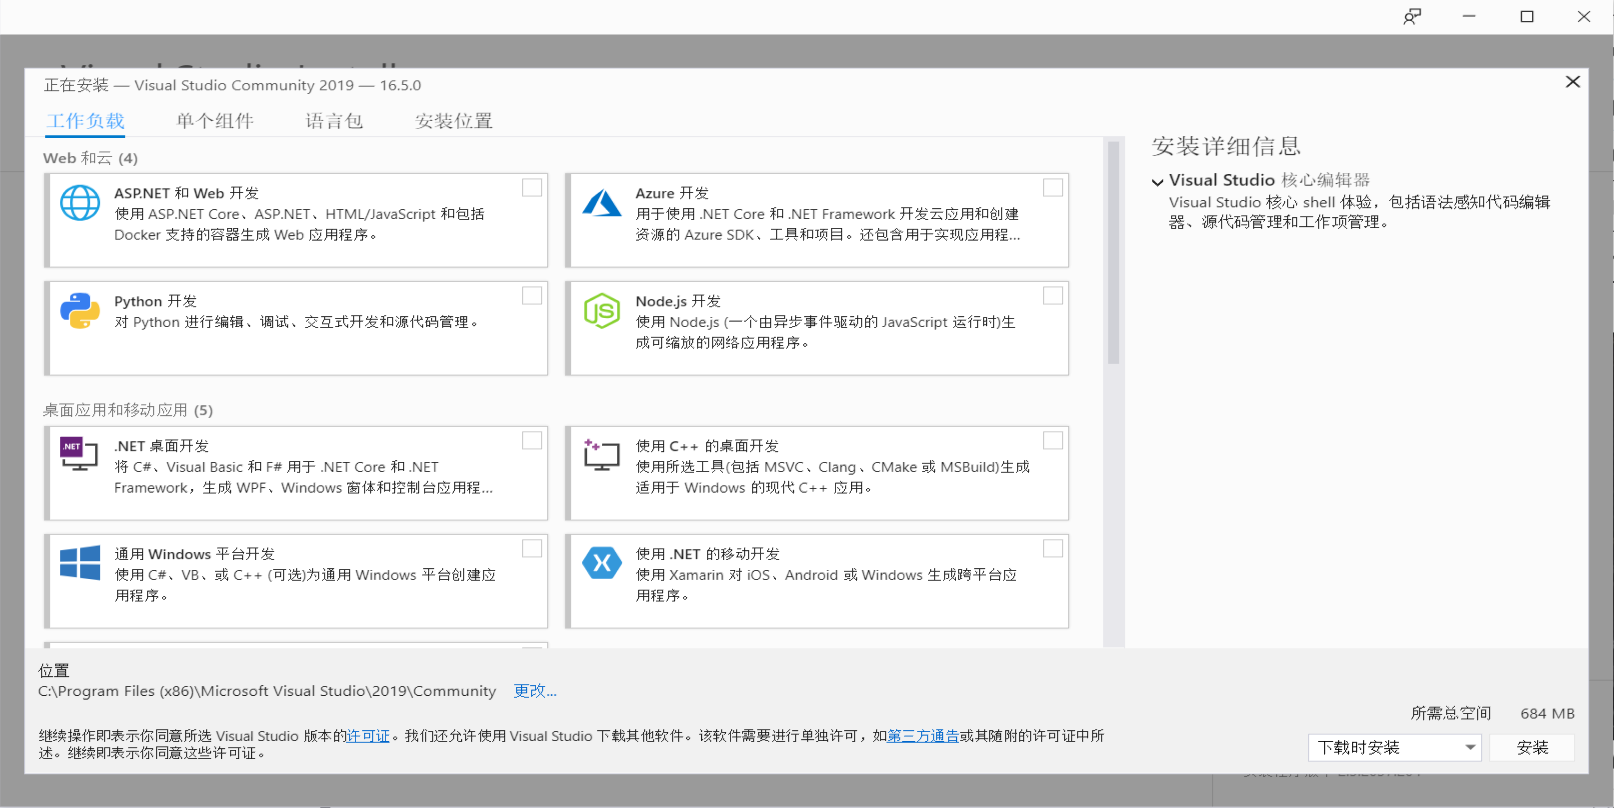Click the Azure development logo icon

pos(602,203)
